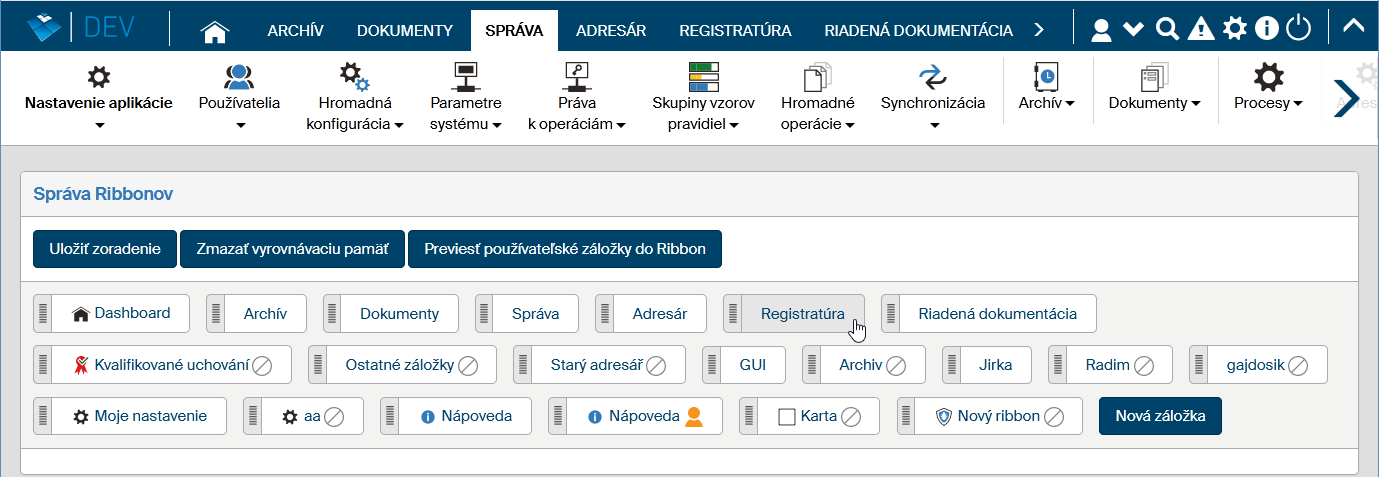Click the Nová záložka button
Screen dimensions: 1379x477
tap(1160, 416)
